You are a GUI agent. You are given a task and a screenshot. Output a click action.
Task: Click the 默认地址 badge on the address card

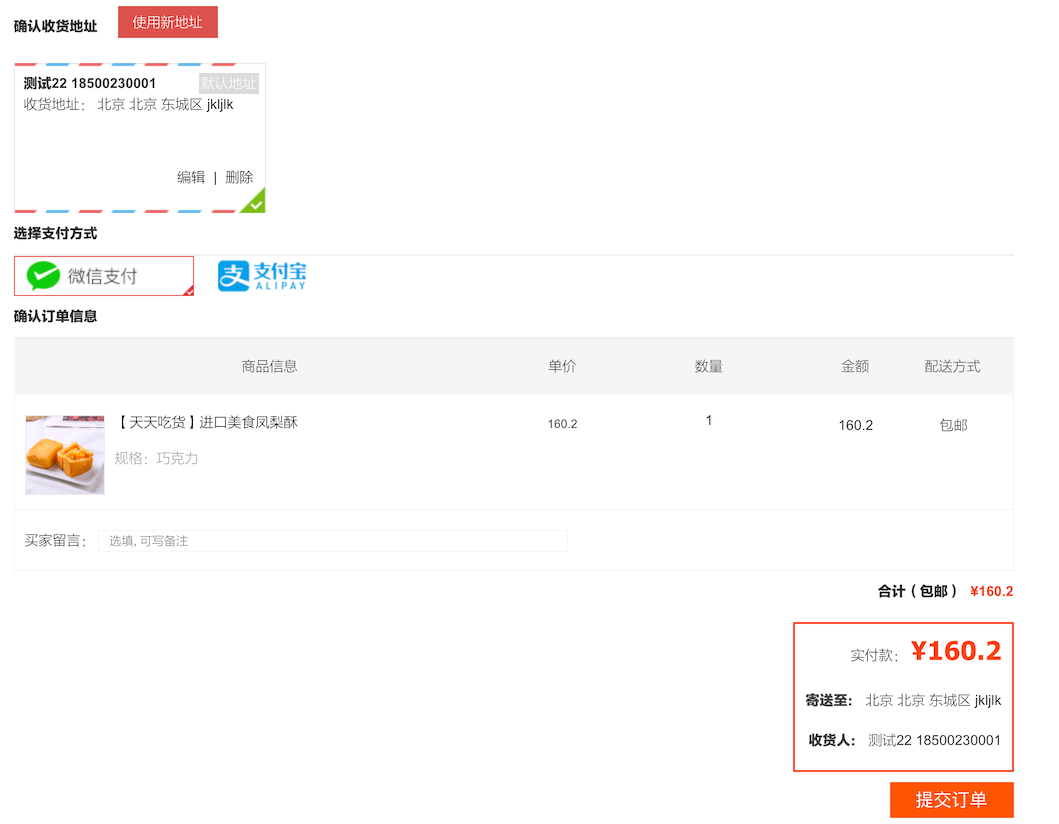coord(229,83)
